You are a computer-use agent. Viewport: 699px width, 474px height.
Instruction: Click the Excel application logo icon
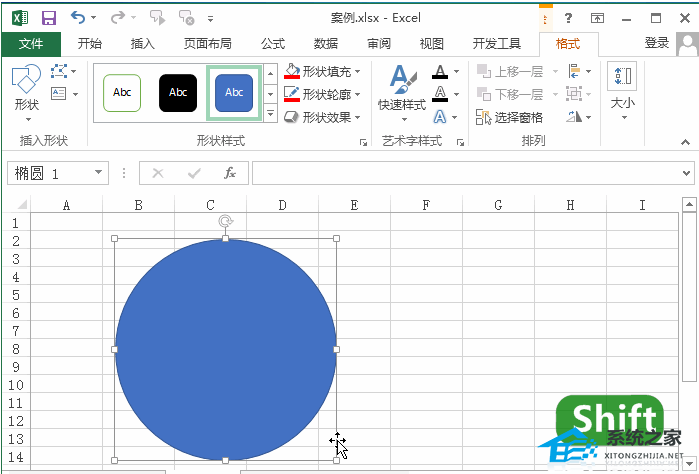[21, 18]
